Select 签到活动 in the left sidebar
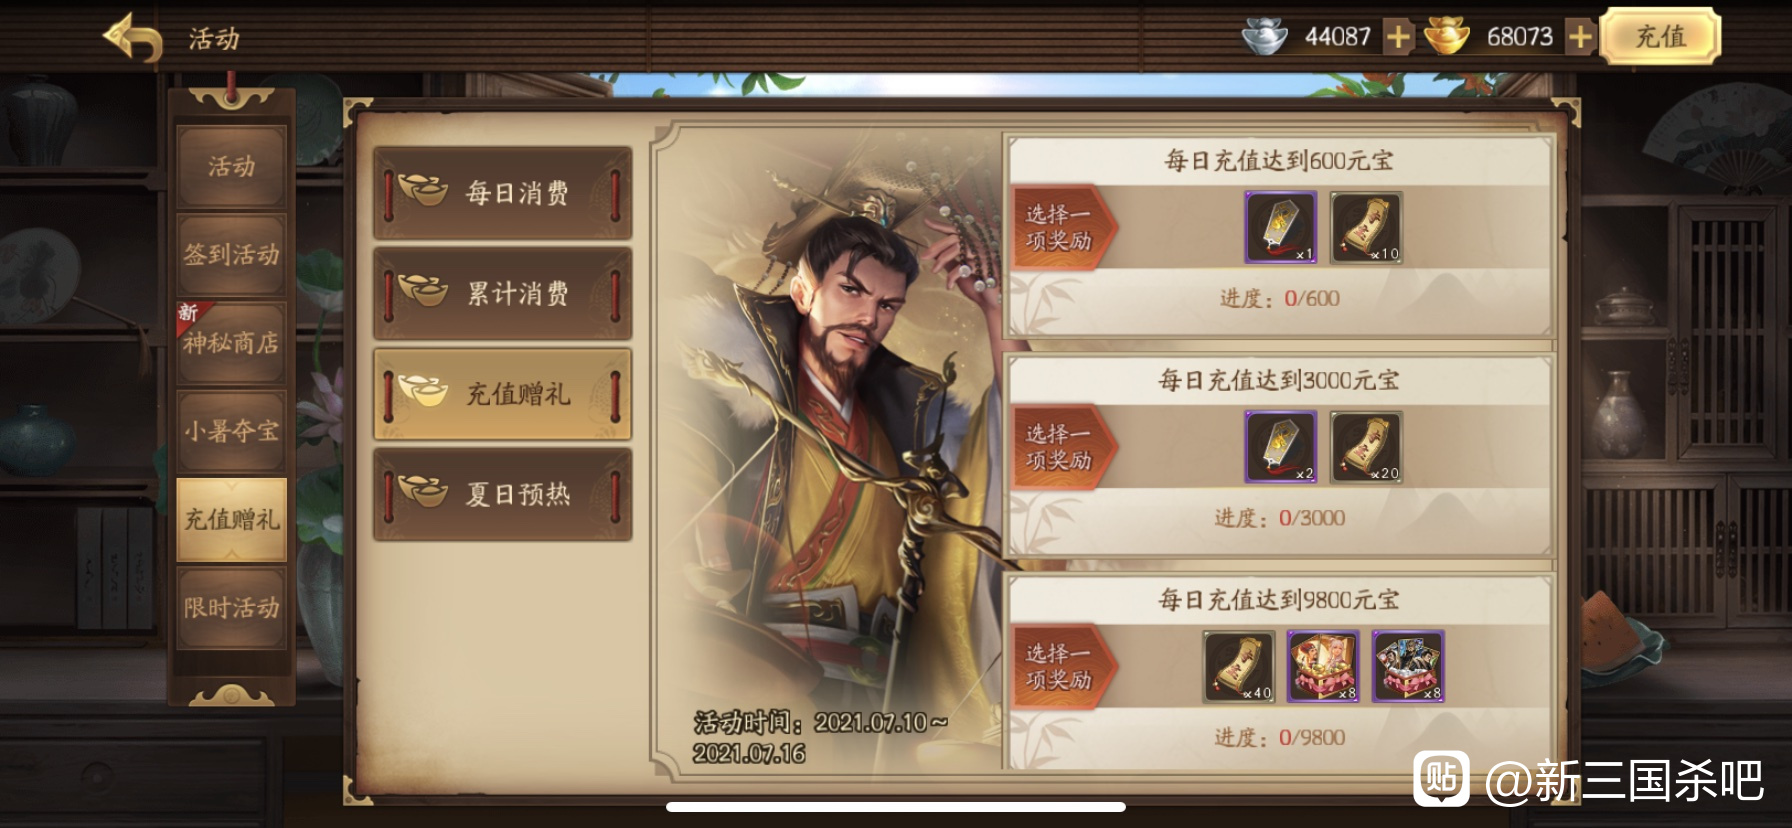Viewport: 1792px width, 828px height. 232,254
